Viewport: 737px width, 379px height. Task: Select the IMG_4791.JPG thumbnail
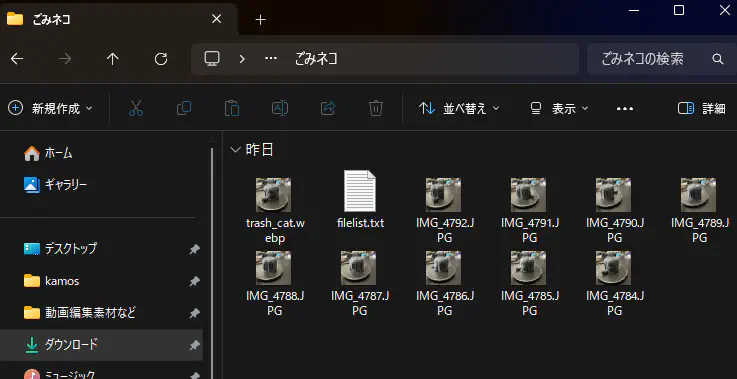[x=528, y=195]
